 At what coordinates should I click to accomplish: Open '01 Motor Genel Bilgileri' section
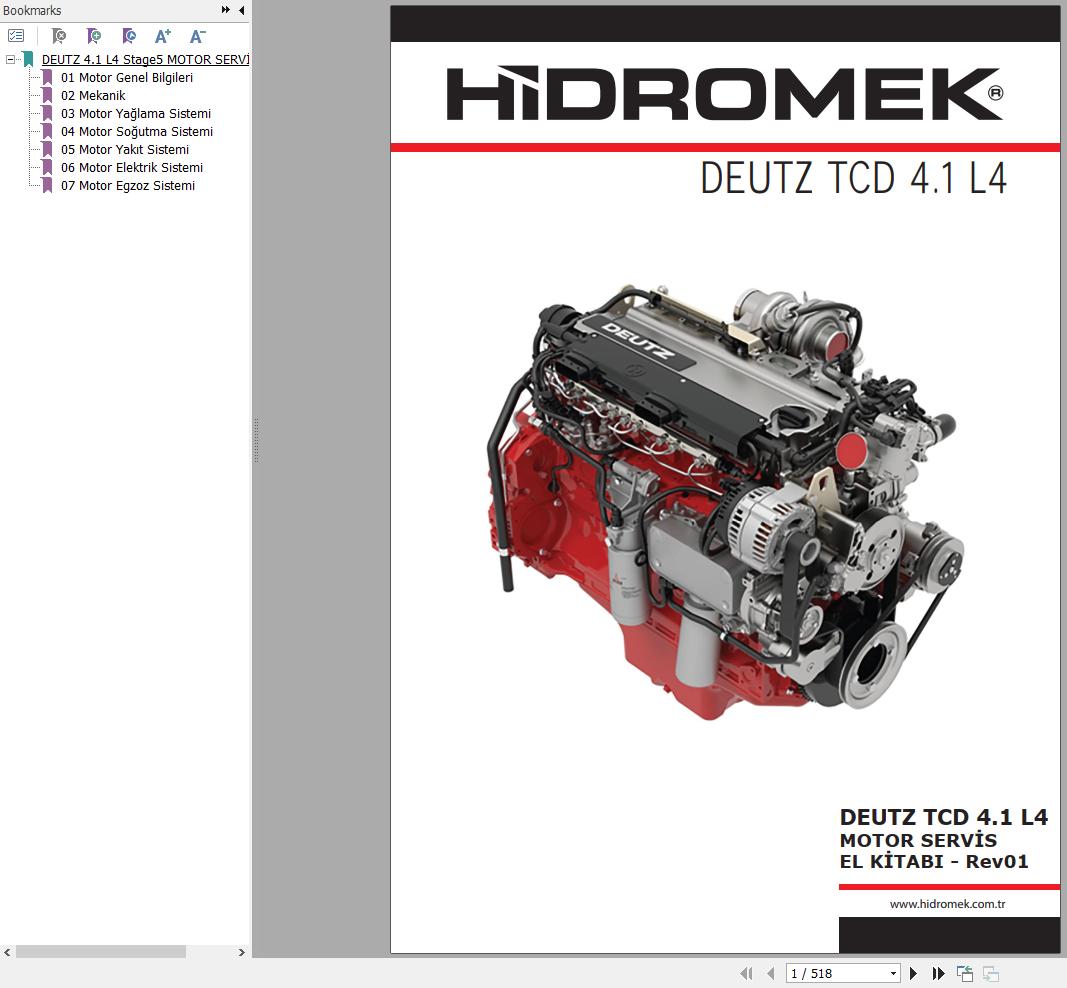click(x=128, y=77)
